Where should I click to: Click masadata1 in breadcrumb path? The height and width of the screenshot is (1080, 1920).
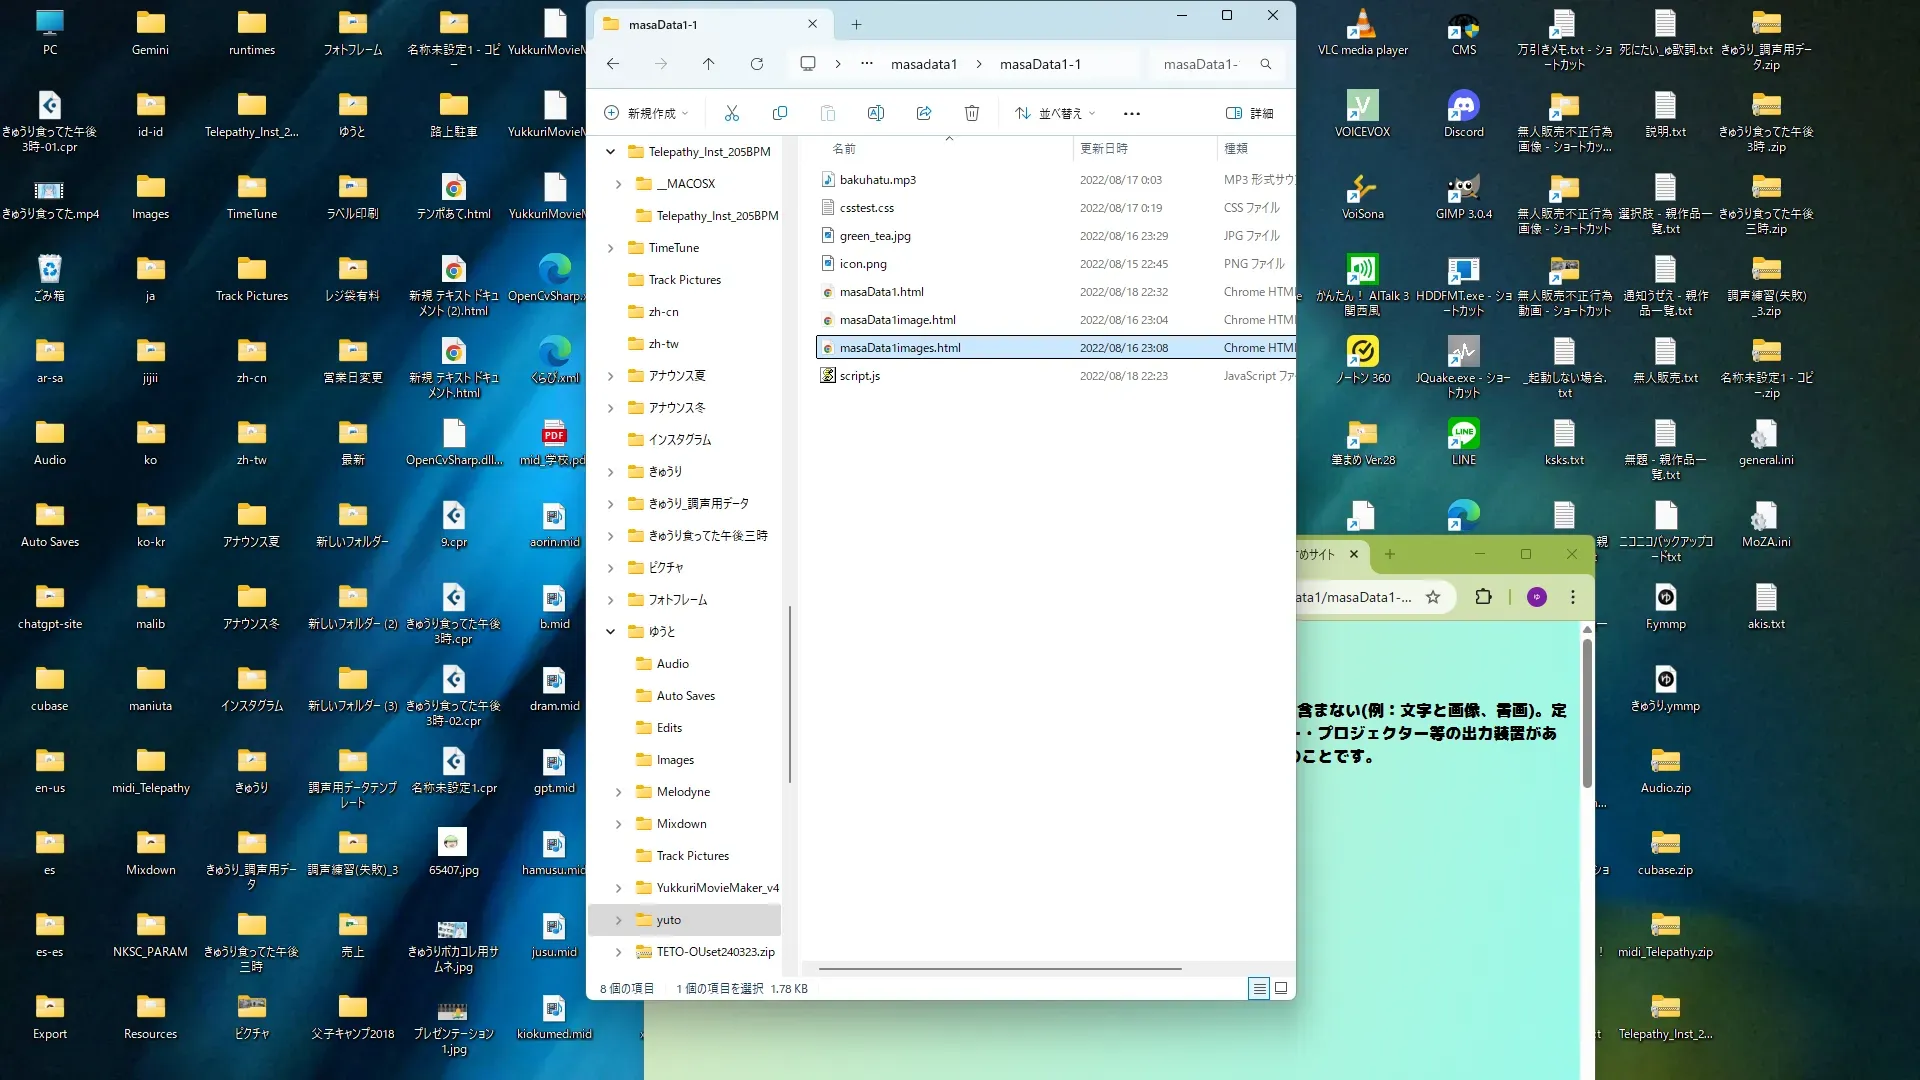click(x=923, y=64)
